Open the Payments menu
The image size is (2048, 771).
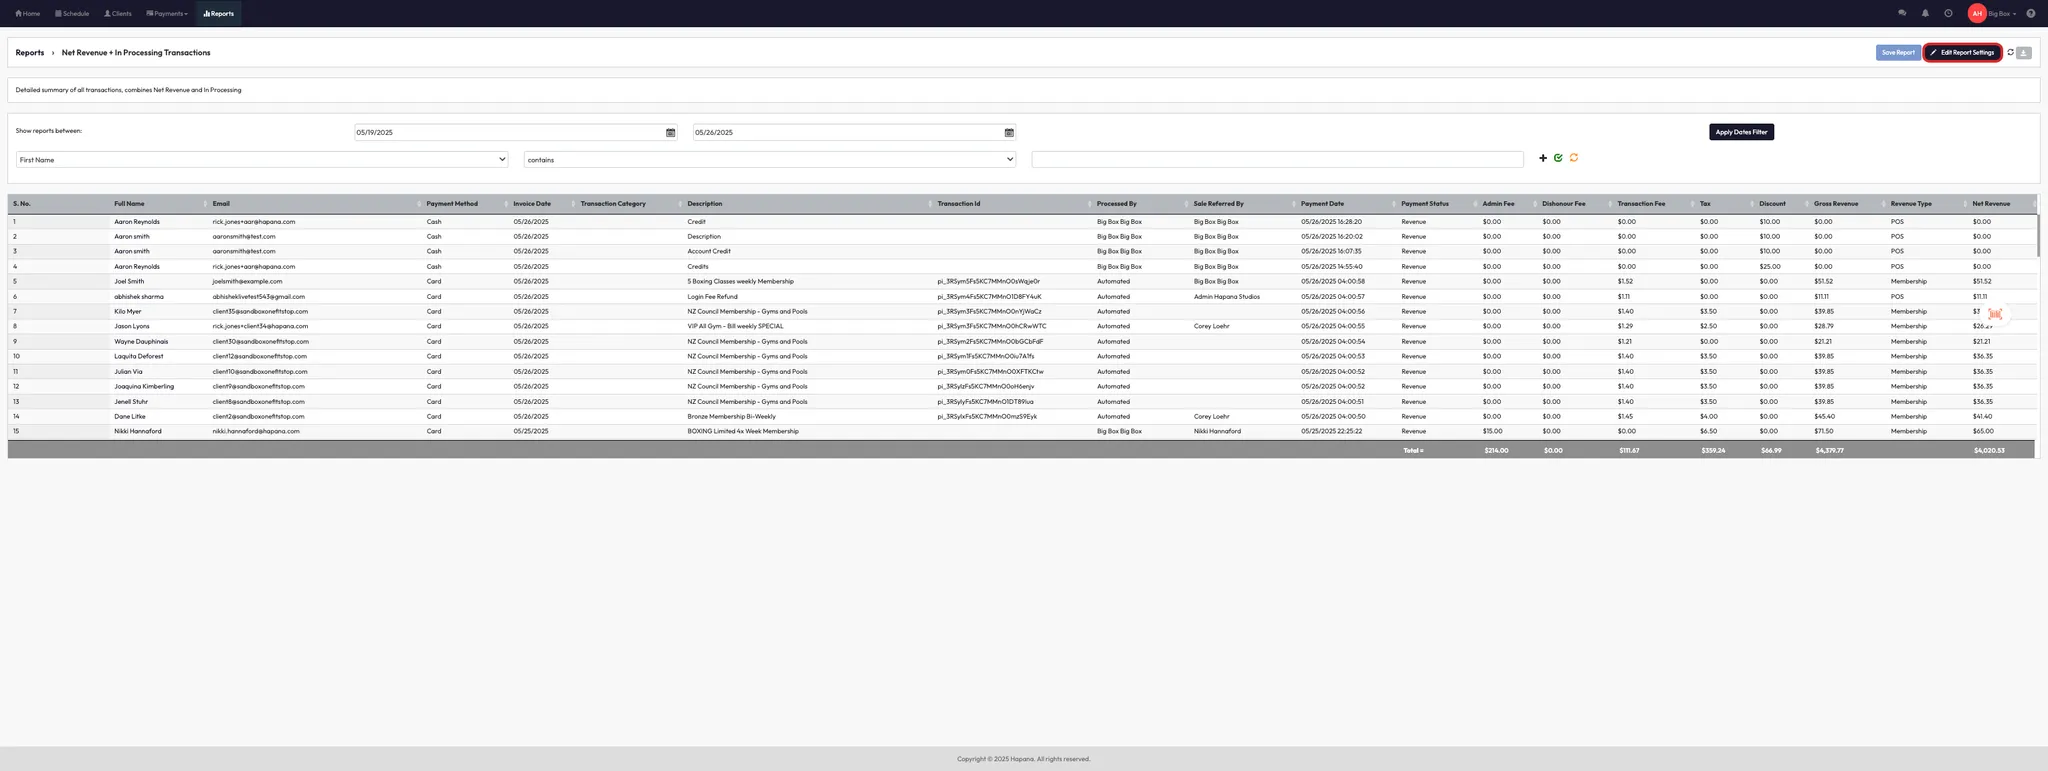(x=167, y=14)
